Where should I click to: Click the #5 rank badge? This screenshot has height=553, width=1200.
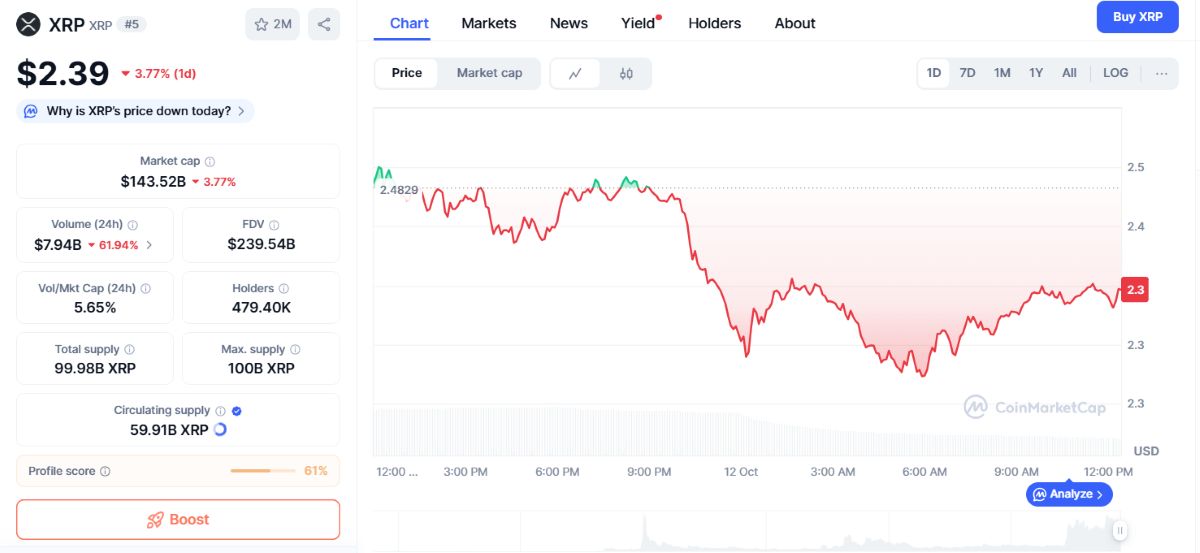click(x=131, y=24)
